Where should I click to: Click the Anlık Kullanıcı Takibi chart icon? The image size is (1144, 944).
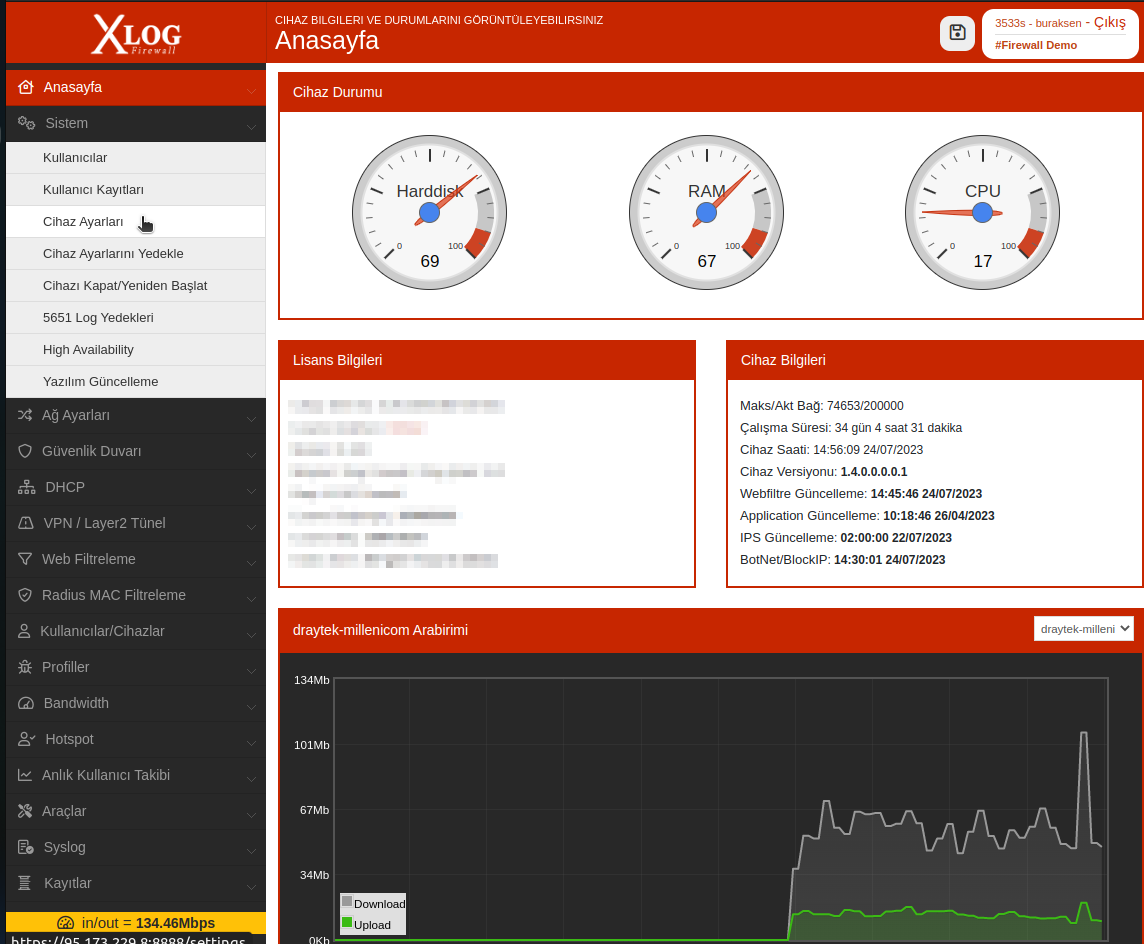pyautogui.click(x=25, y=775)
